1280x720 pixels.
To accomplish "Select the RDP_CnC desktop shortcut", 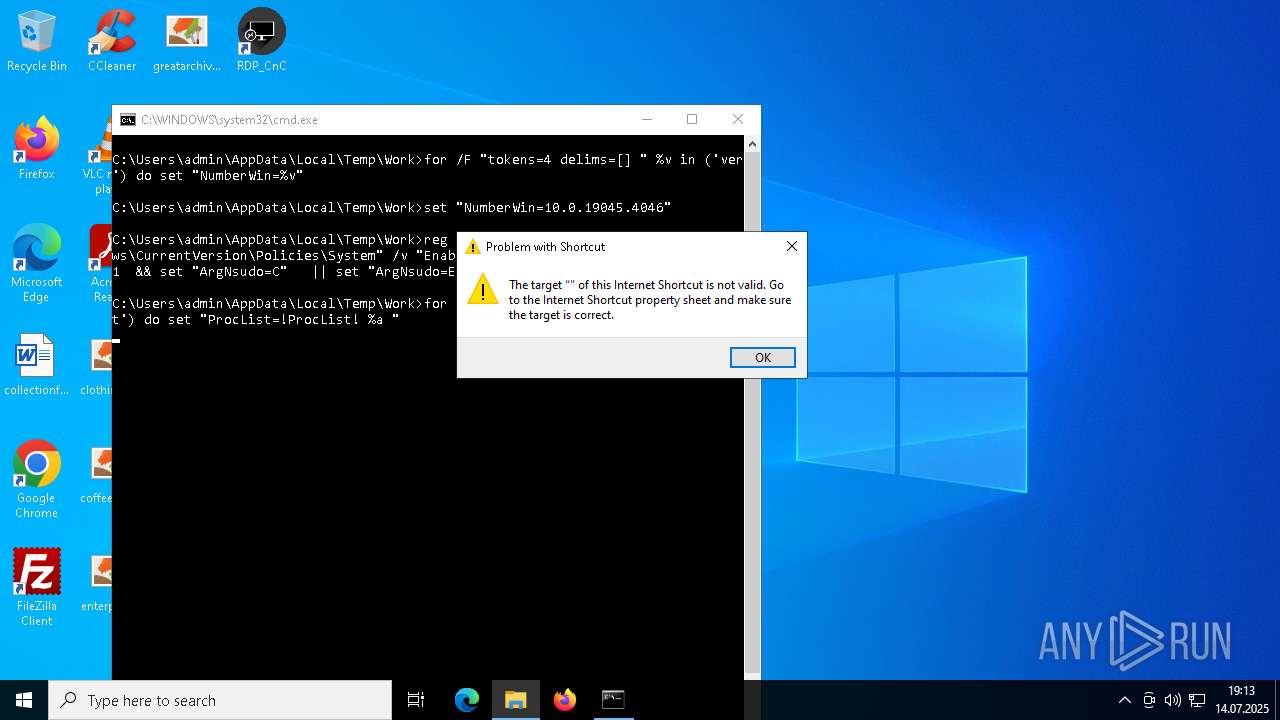I will click(x=262, y=42).
